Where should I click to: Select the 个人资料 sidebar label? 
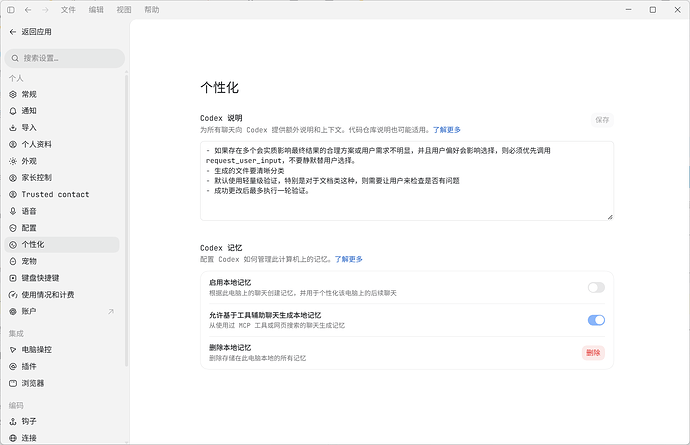[37, 144]
